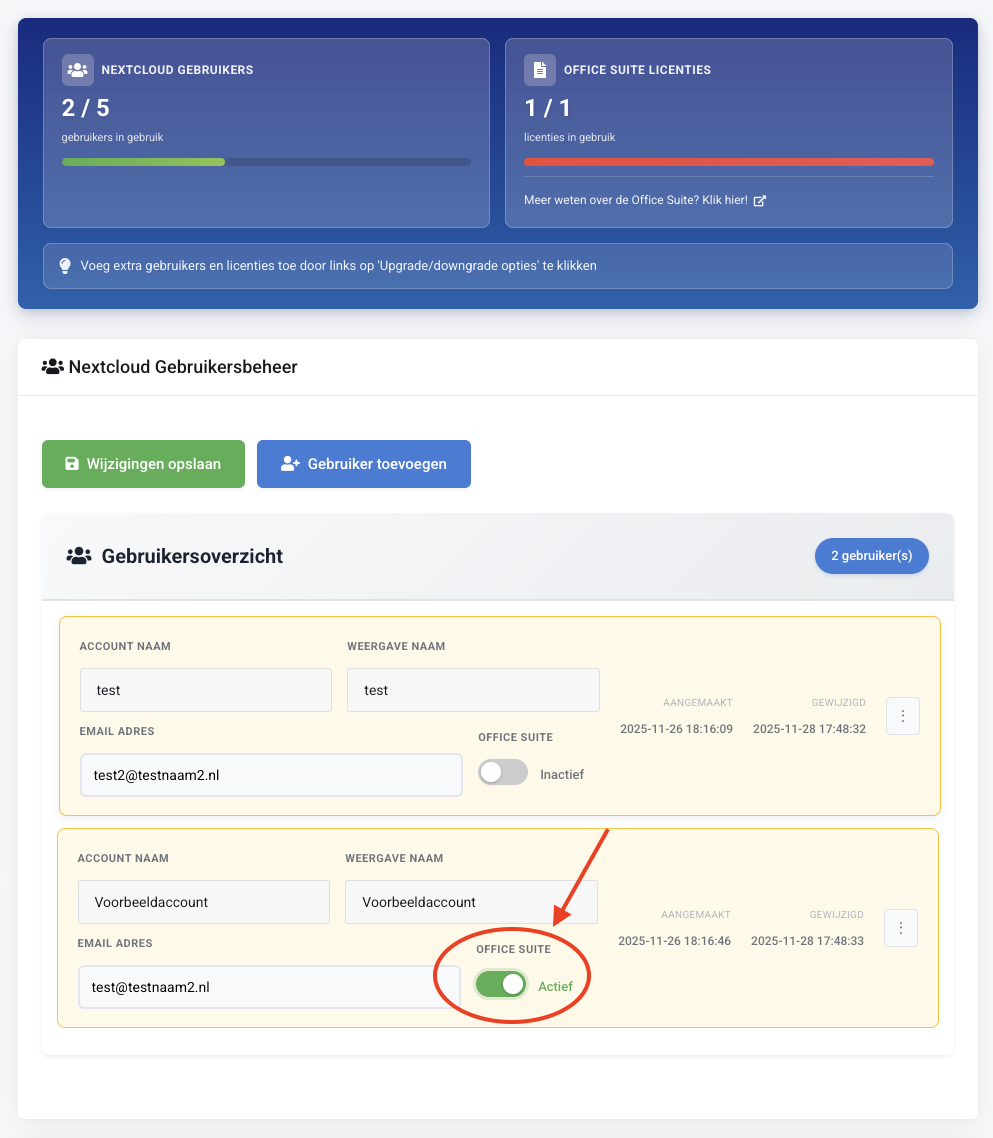Click created date 2025-11-26 18:16:09

tap(677, 729)
